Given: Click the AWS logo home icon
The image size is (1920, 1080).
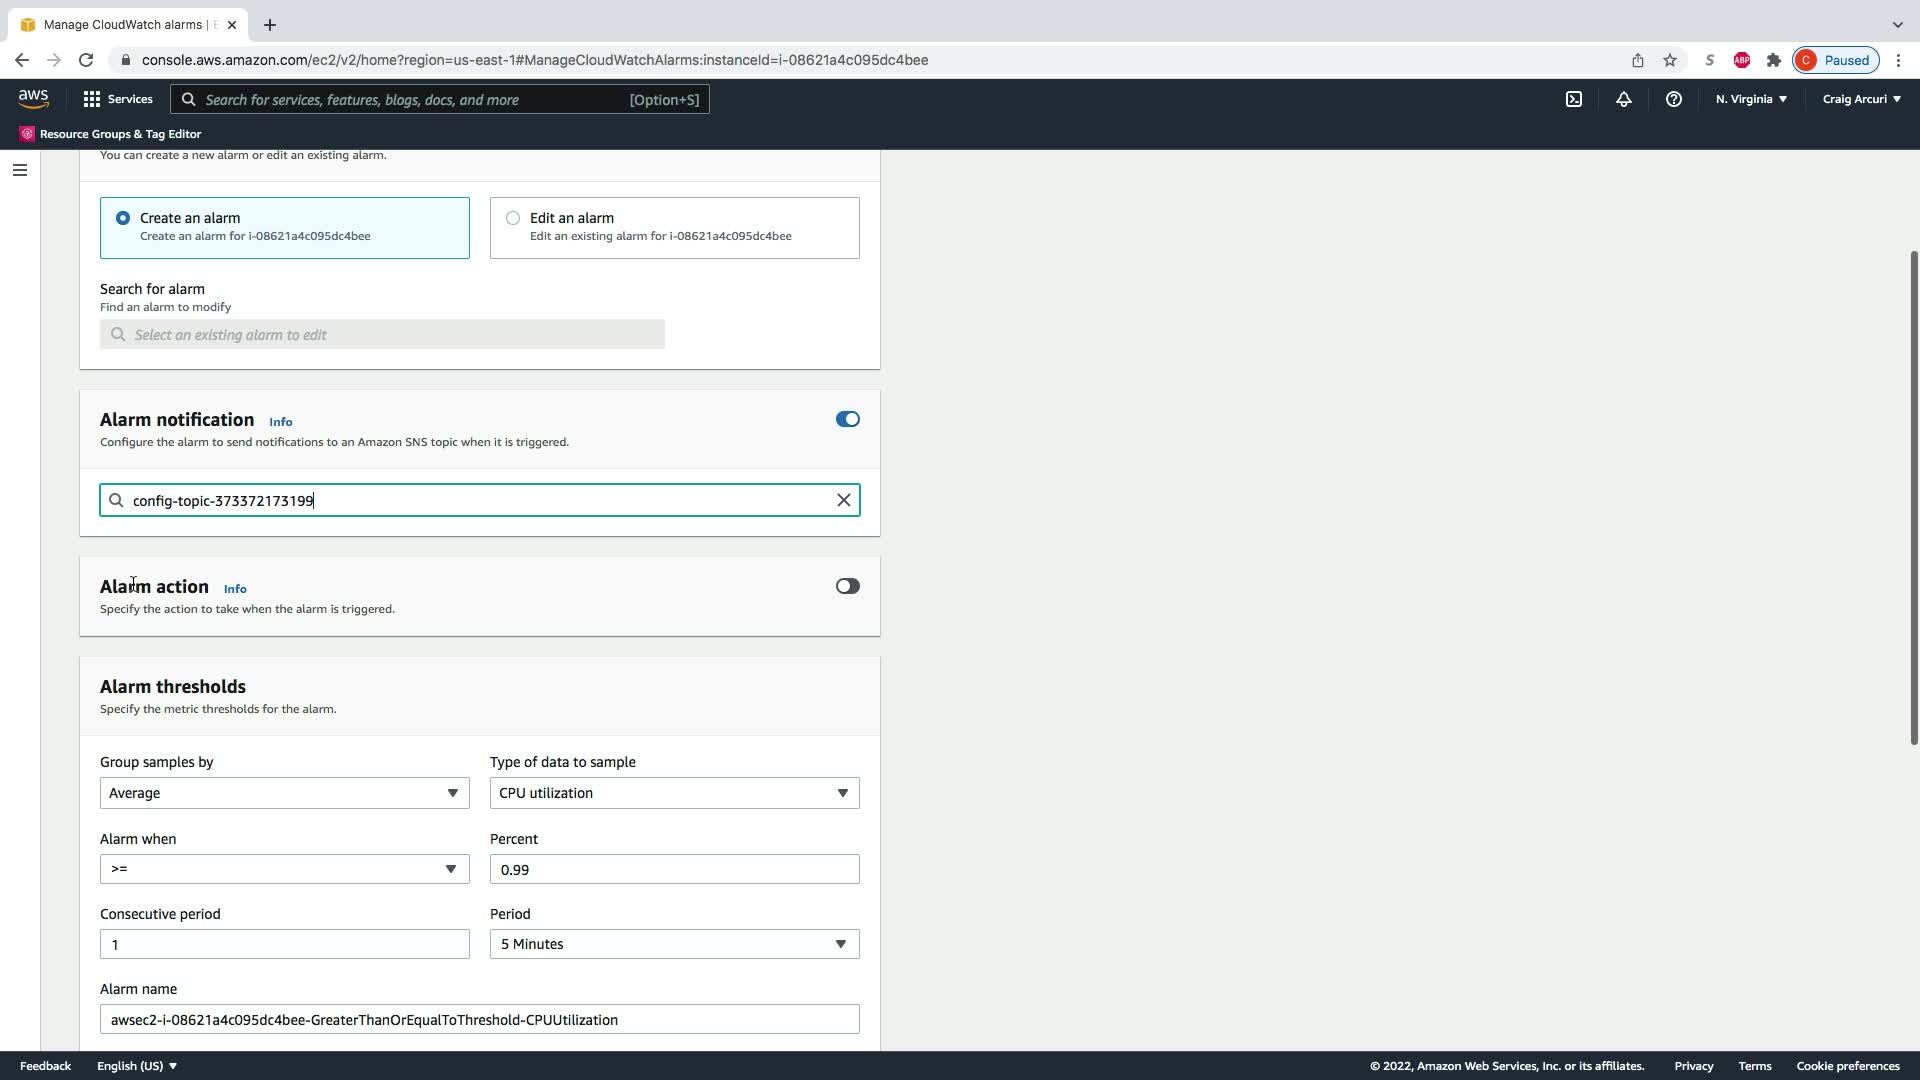Looking at the screenshot, I should (33, 98).
